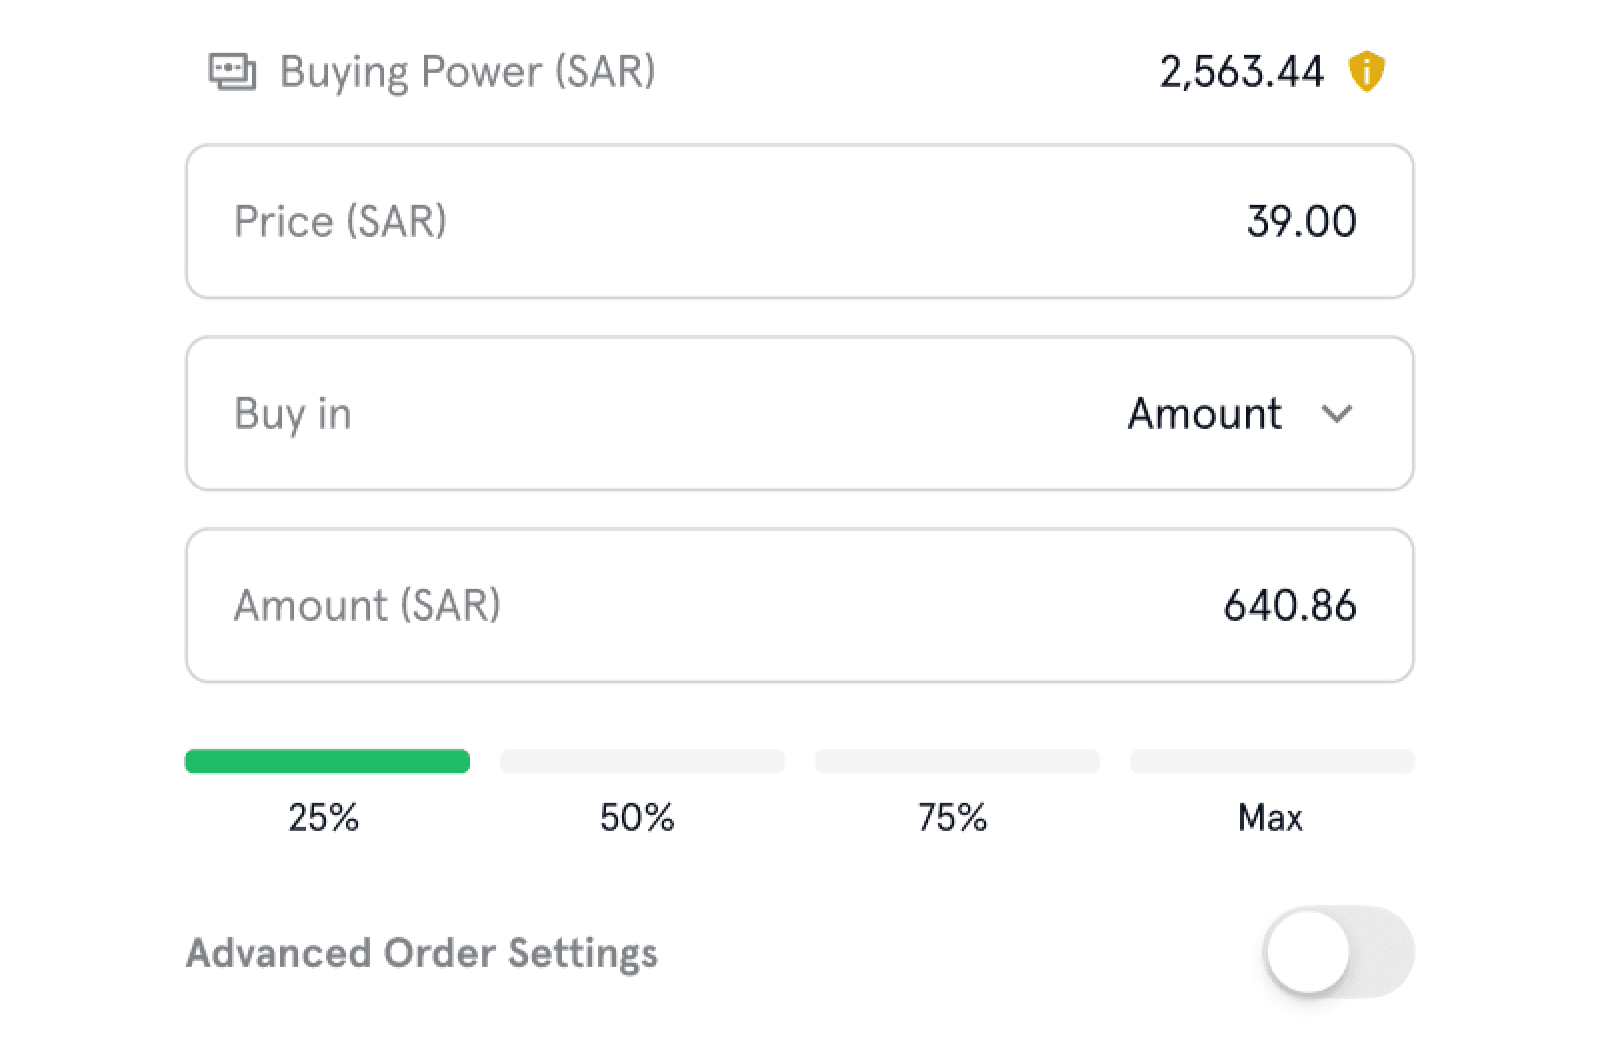The height and width of the screenshot is (1040, 1600).
Task: Click the 2,563.44 buying power value
Action: (x=1242, y=72)
